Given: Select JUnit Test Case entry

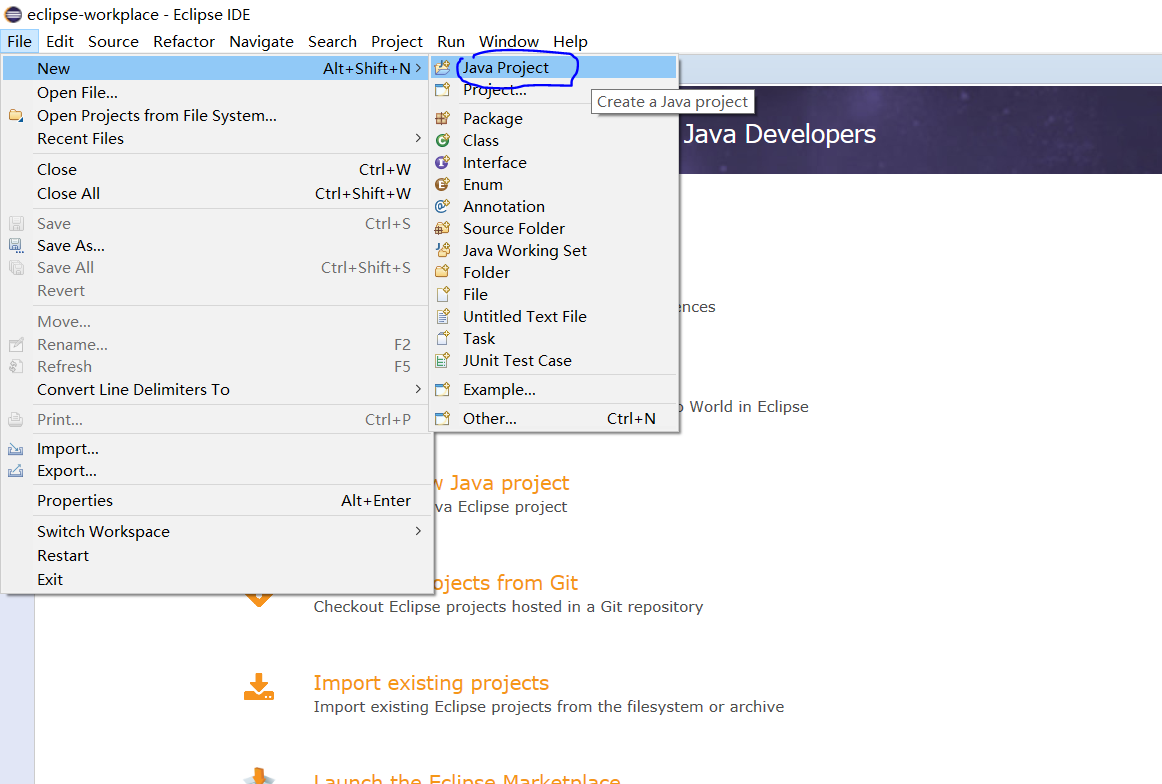Looking at the screenshot, I should tap(554, 361).
